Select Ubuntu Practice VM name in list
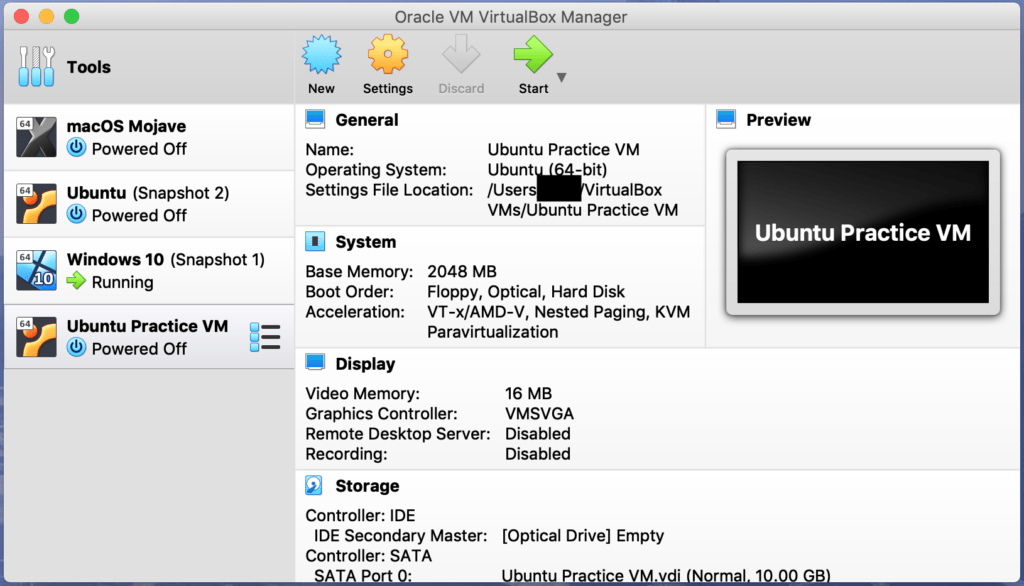The width and height of the screenshot is (1024, 586). pyautogui.click(x=147, y=326)
